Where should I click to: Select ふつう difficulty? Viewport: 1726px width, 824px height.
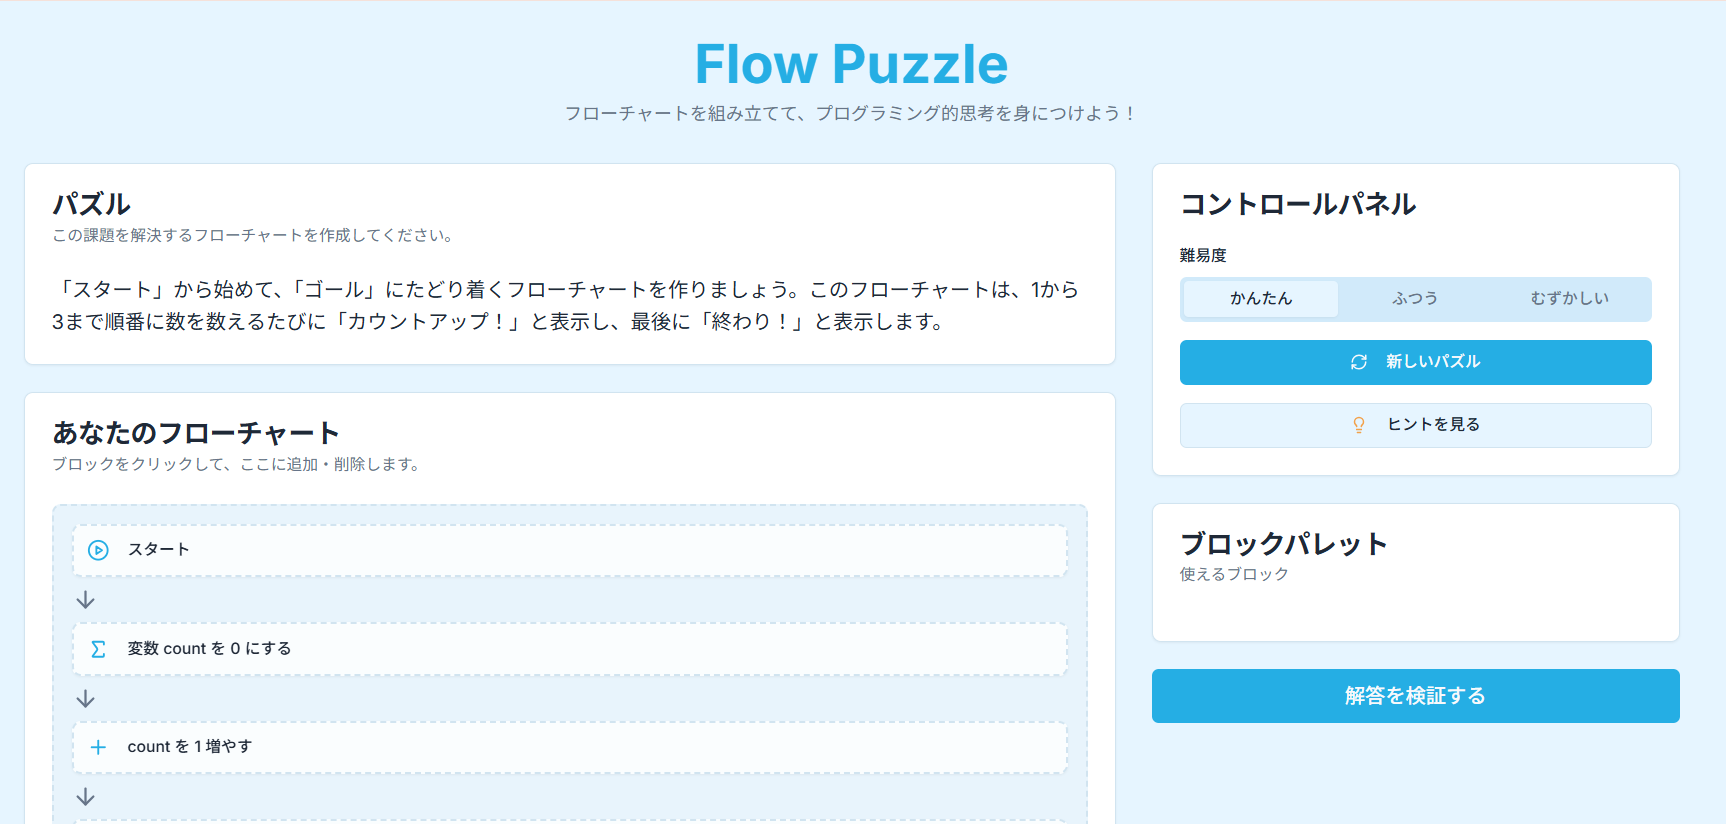click(x=1414, y=298)
